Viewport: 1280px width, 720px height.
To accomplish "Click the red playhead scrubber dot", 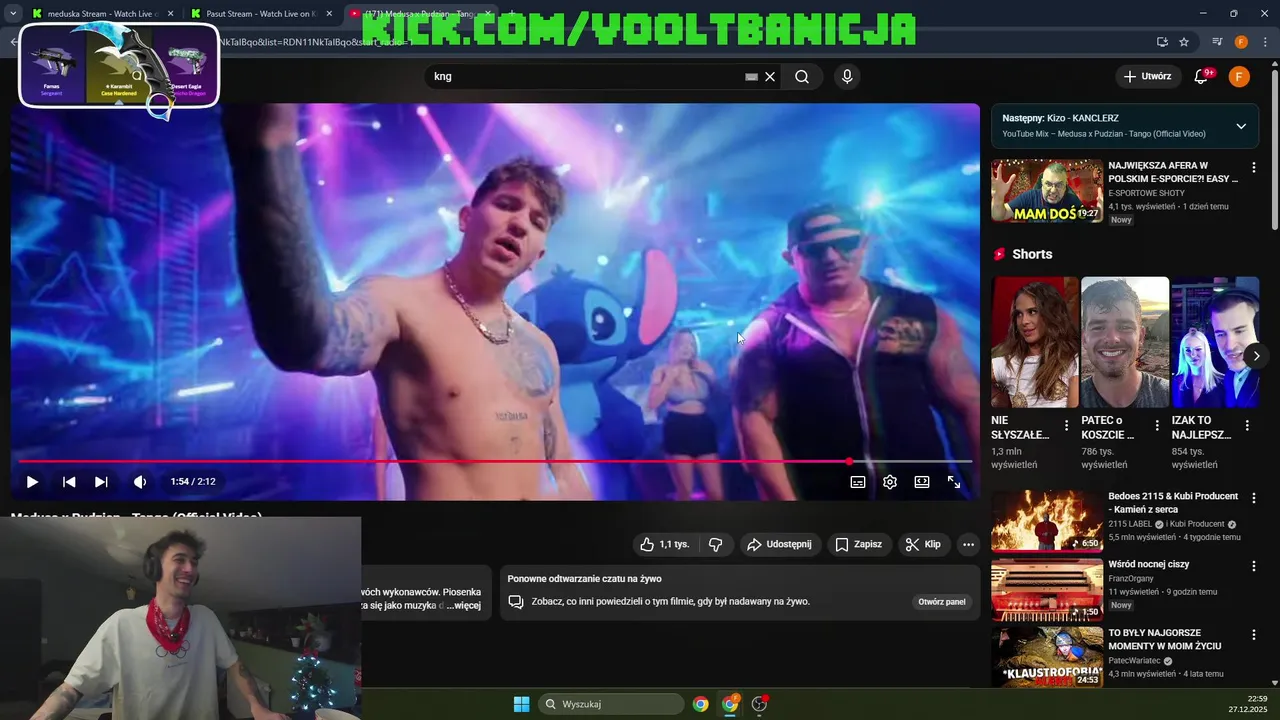I will 849,461.
